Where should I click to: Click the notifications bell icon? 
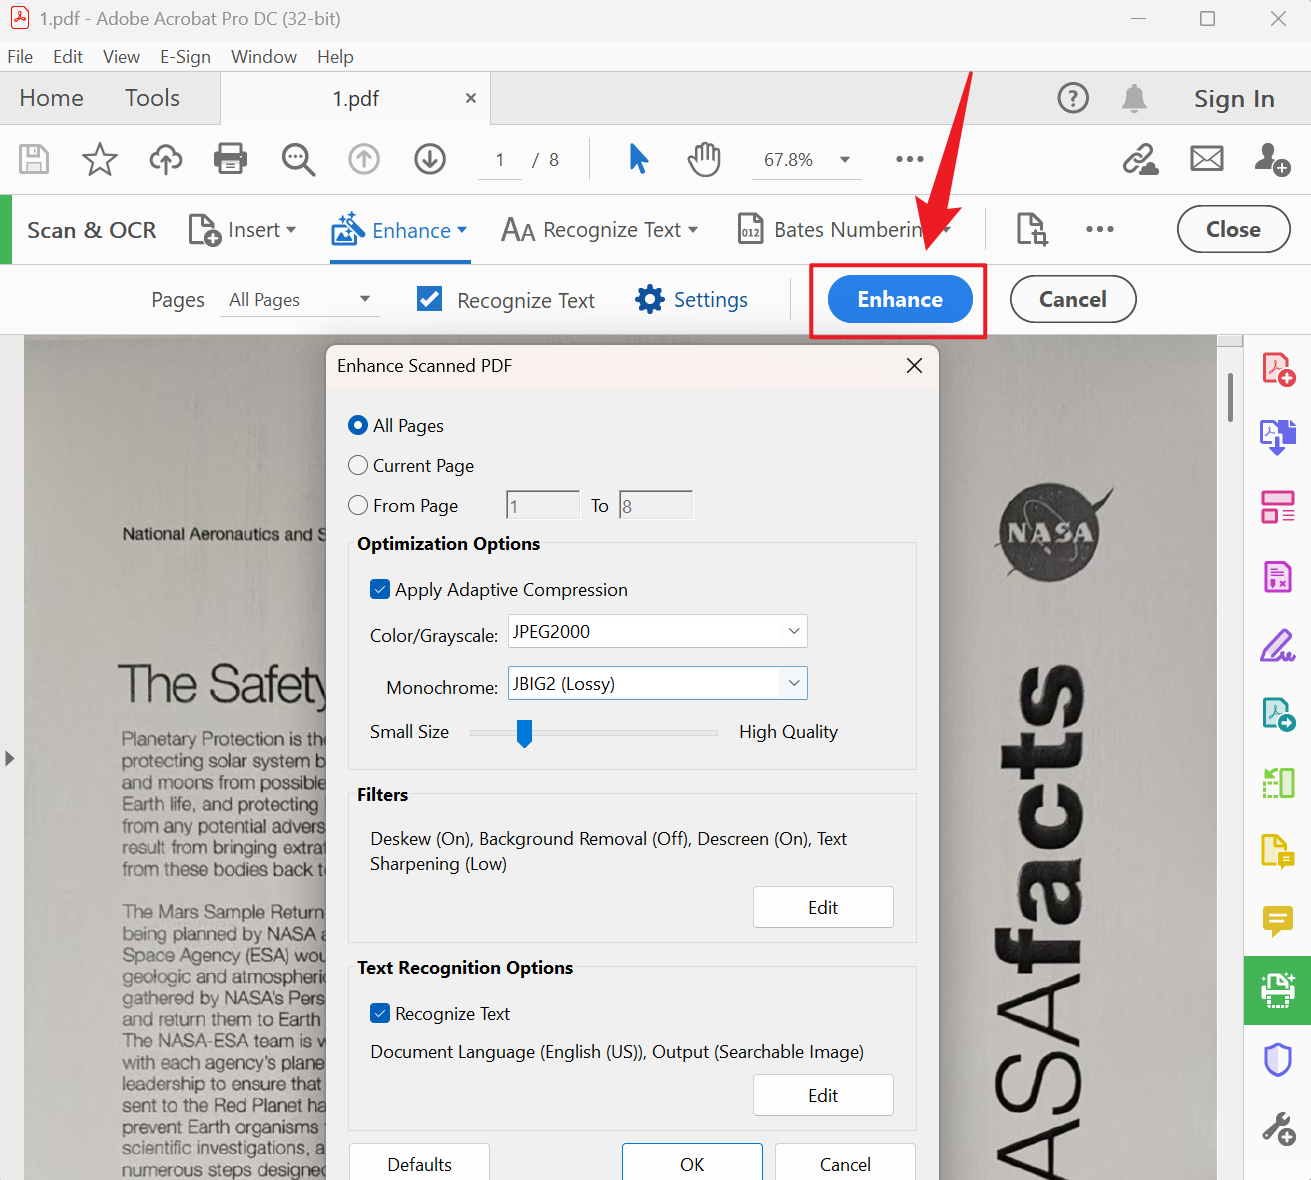[1134, 98]
